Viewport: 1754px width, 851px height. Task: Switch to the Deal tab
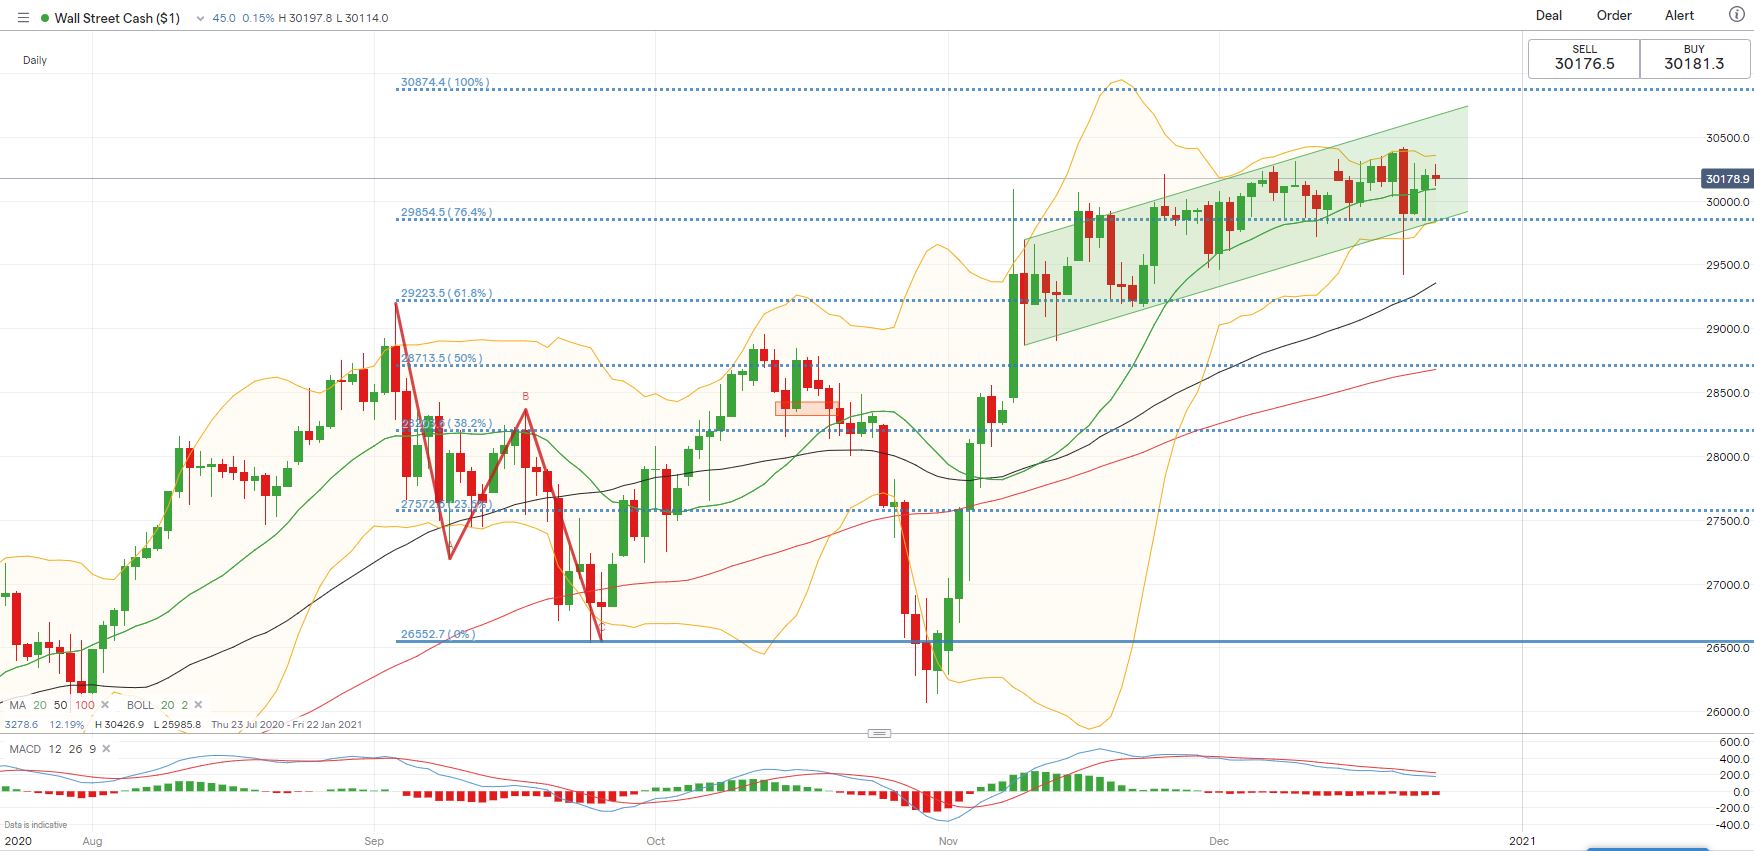(1549, 15)
